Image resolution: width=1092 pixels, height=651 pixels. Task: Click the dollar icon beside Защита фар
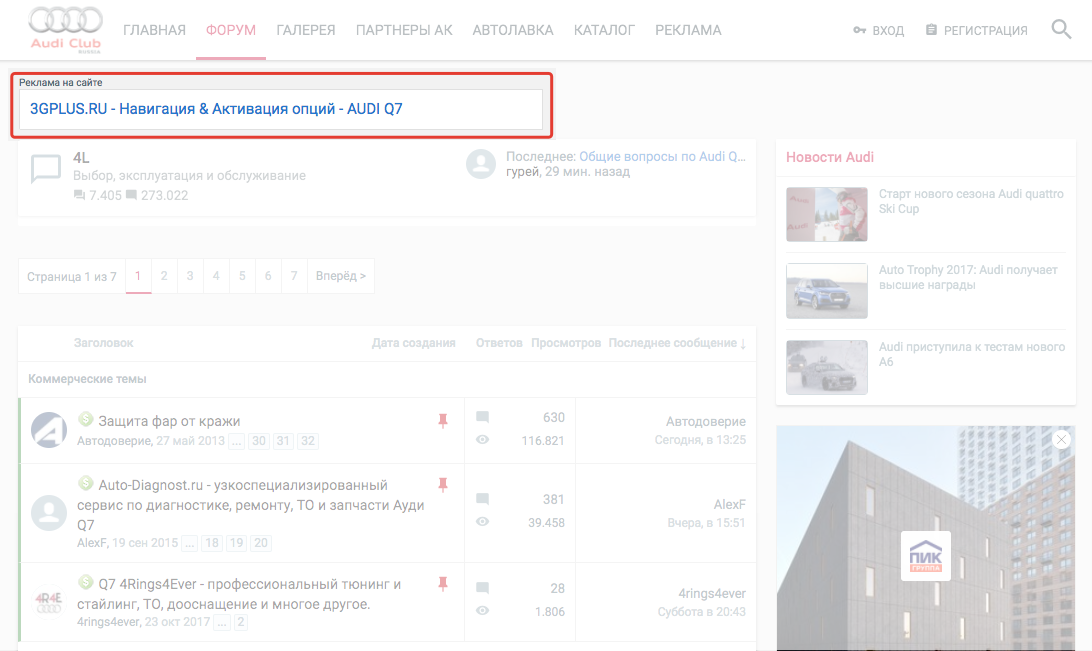coord(86,420)
